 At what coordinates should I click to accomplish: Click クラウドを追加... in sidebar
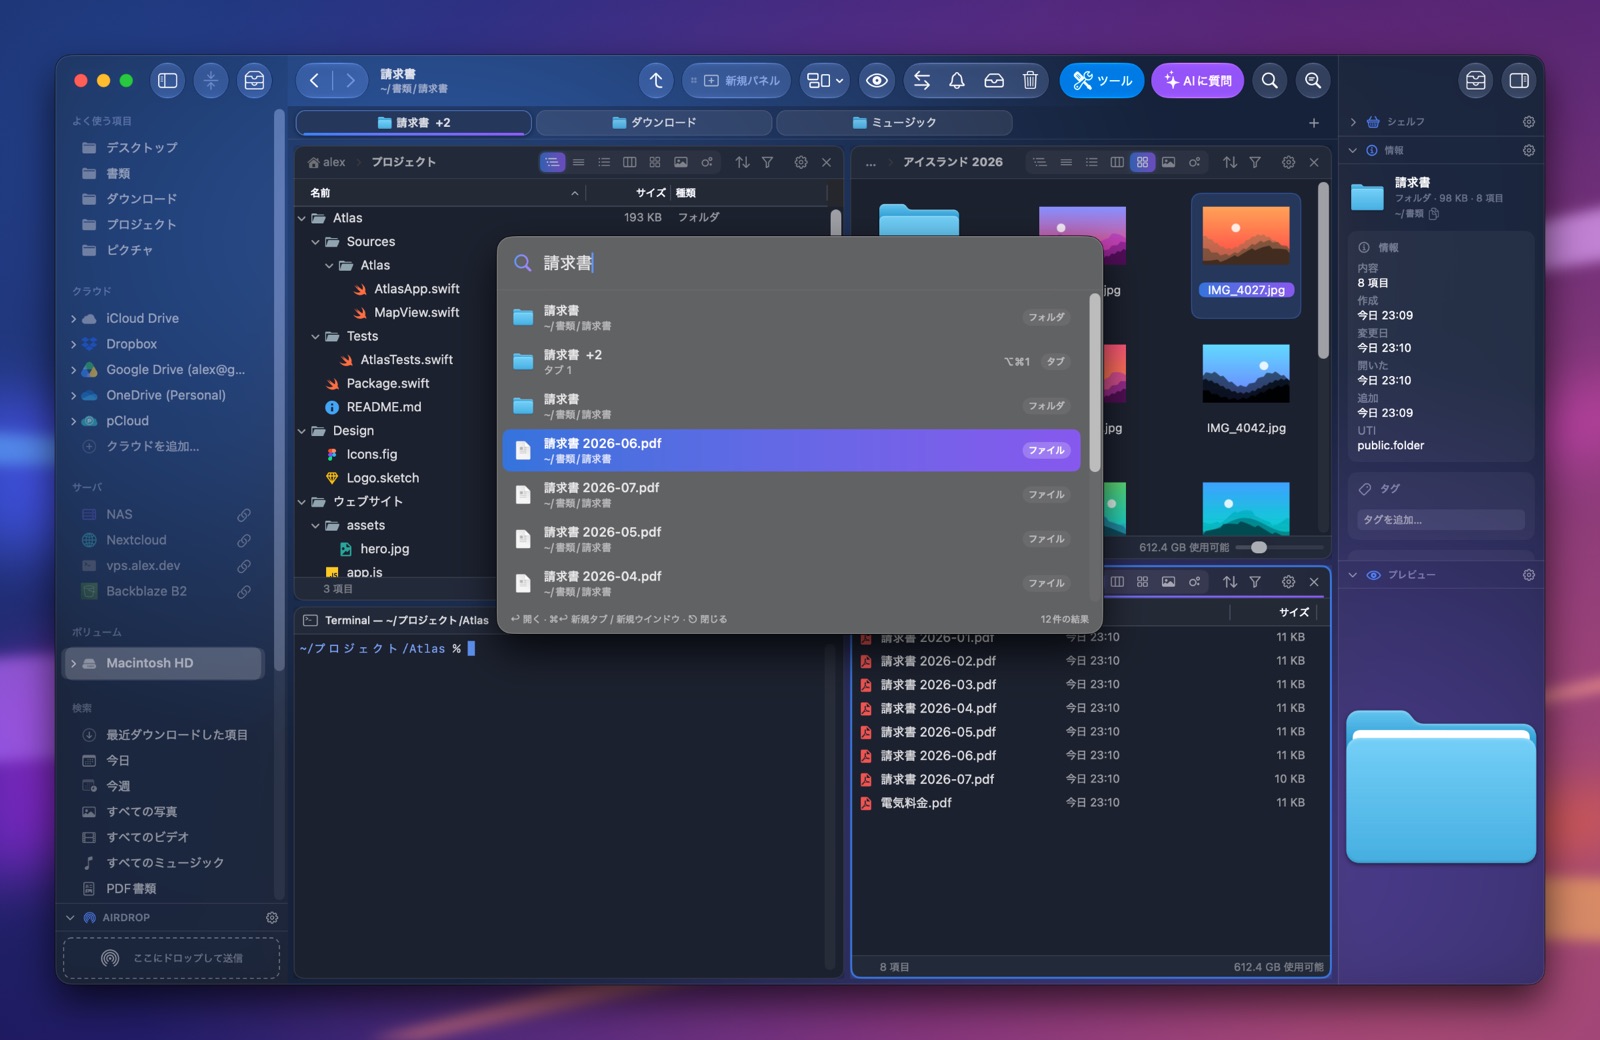[x=152, y=447]
